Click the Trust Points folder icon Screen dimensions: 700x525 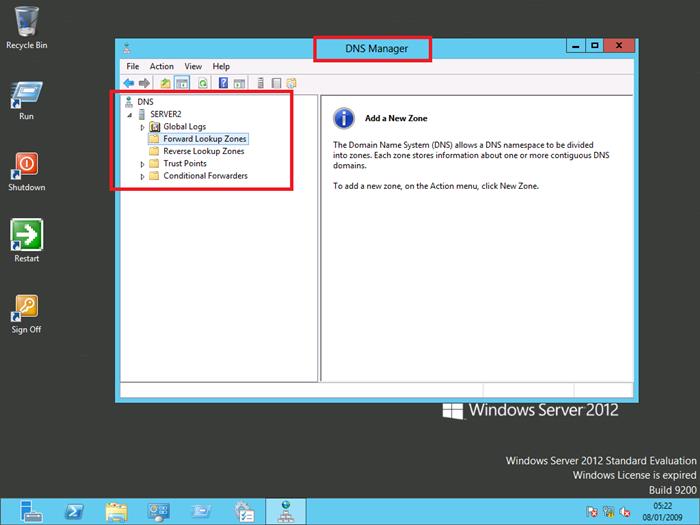154,163
